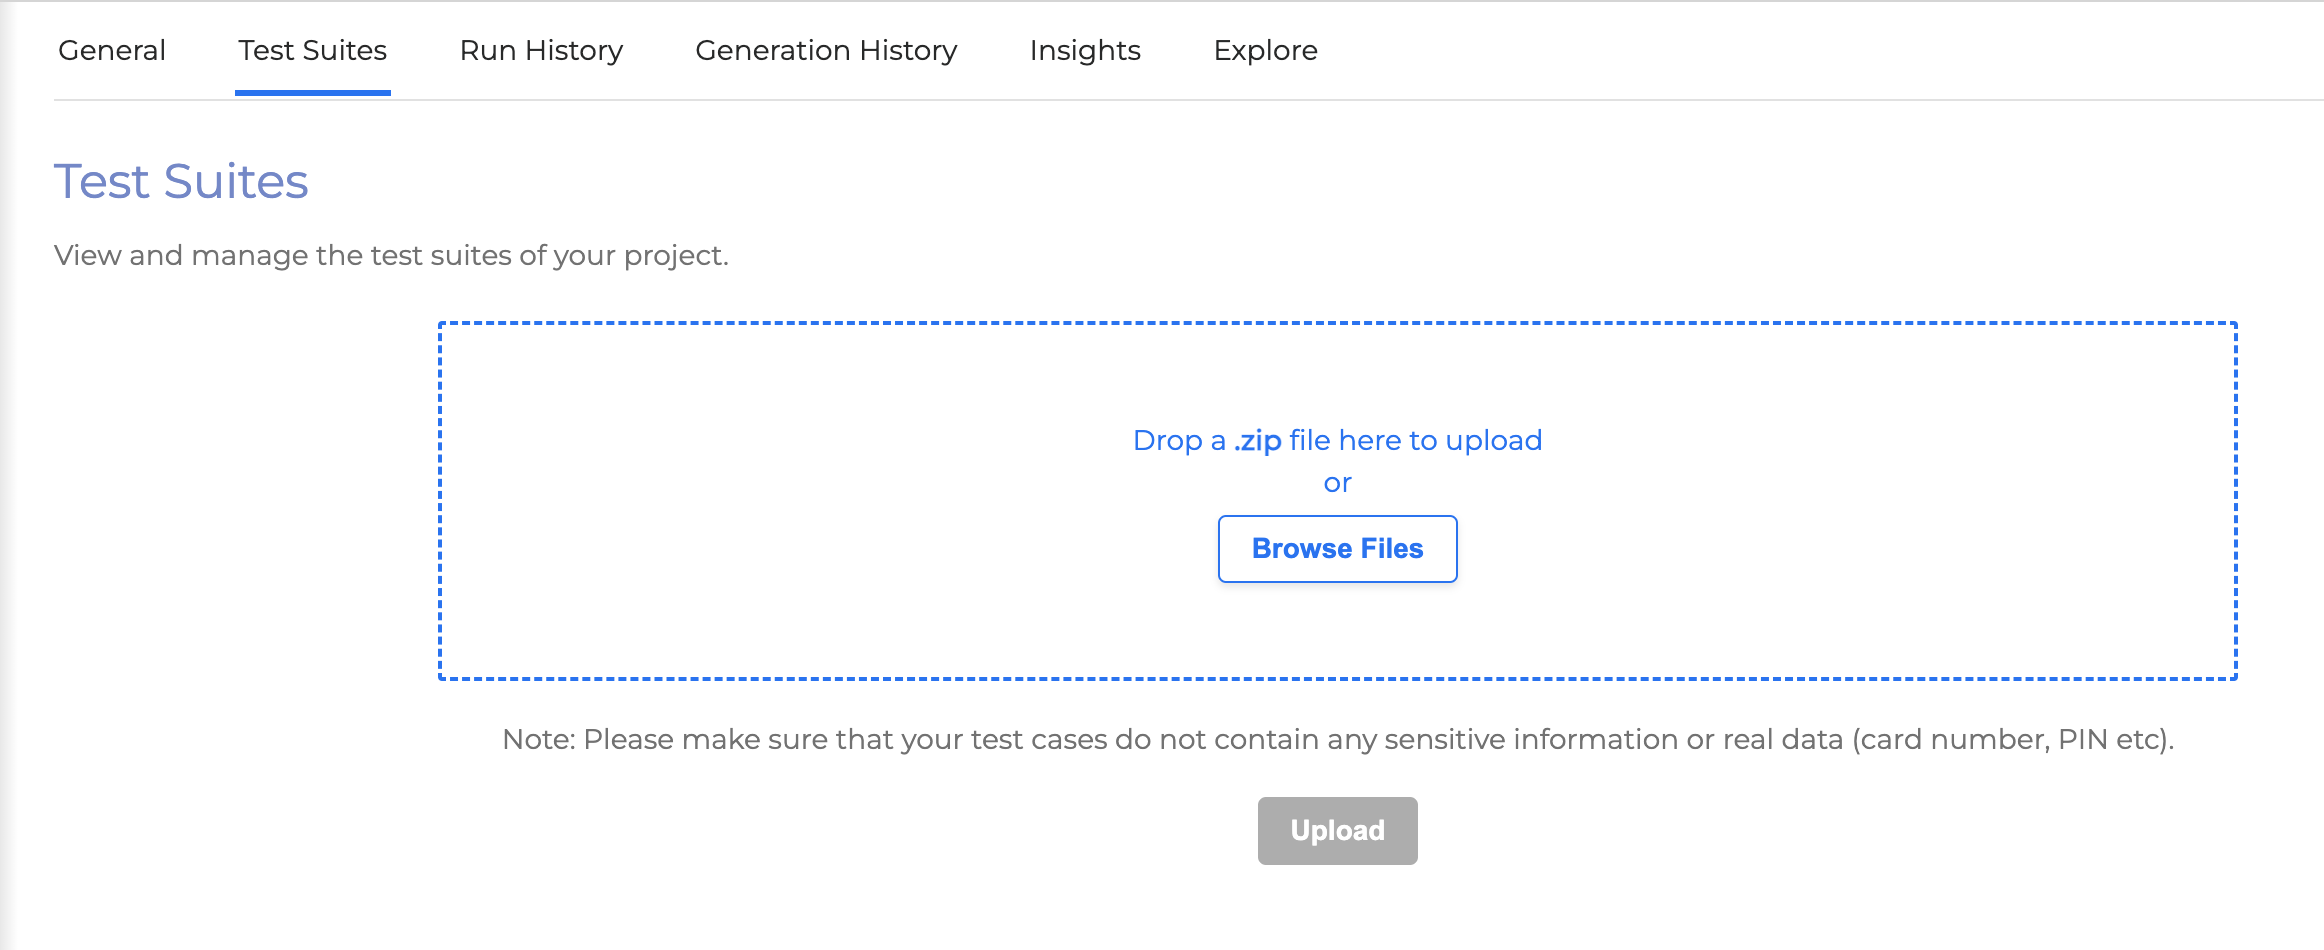2324x950 pixels.
Task: Click the blue underline below Test Suites tab
Action: point(312,93)
